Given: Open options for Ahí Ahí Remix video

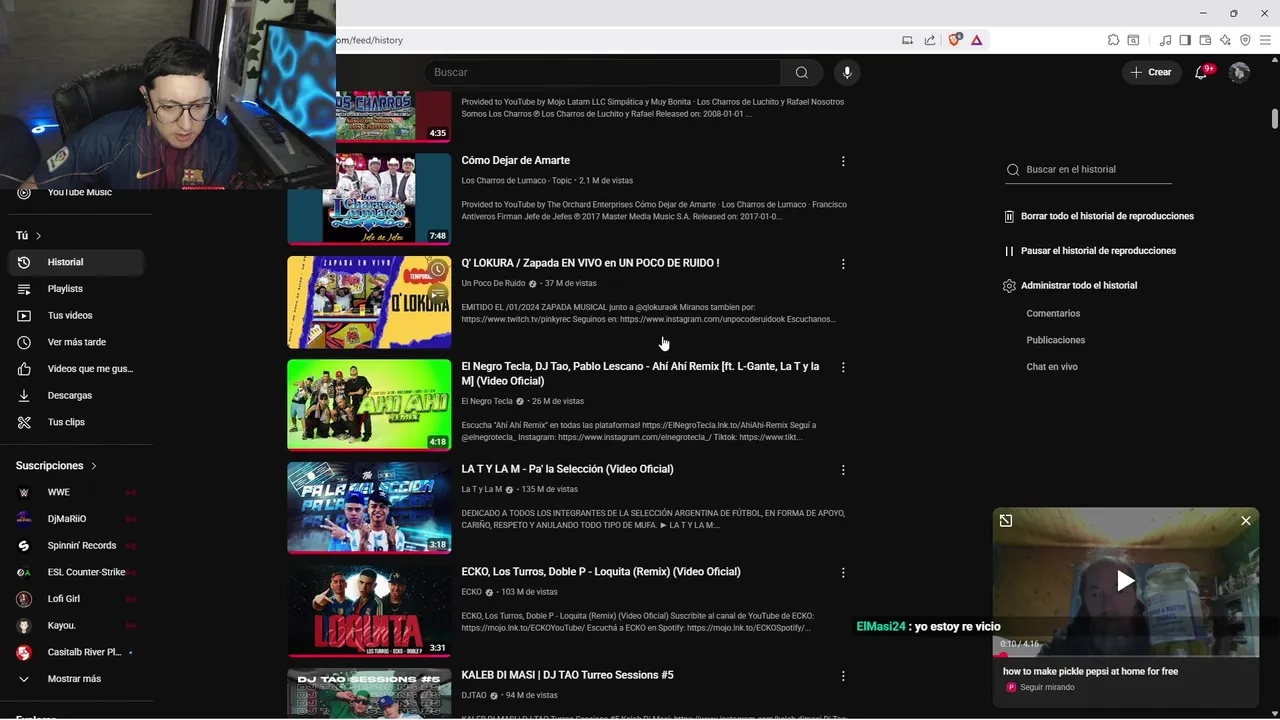Looking at the screenshot, I should [843, 367].
